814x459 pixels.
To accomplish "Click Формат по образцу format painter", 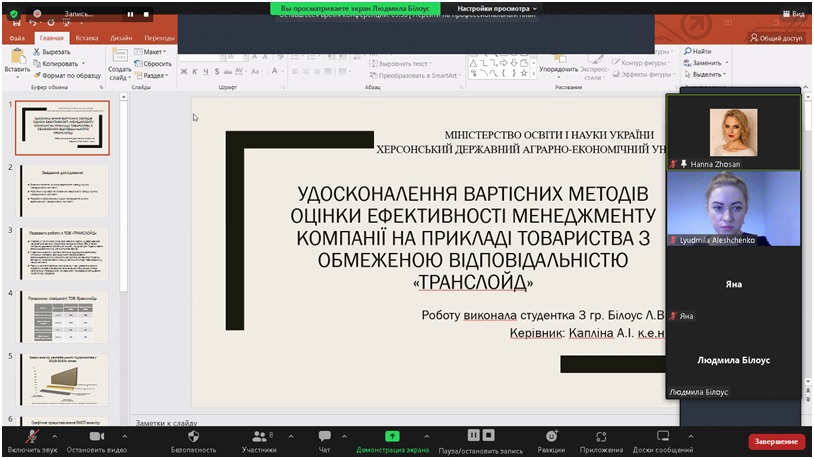I will coord(67,75).
